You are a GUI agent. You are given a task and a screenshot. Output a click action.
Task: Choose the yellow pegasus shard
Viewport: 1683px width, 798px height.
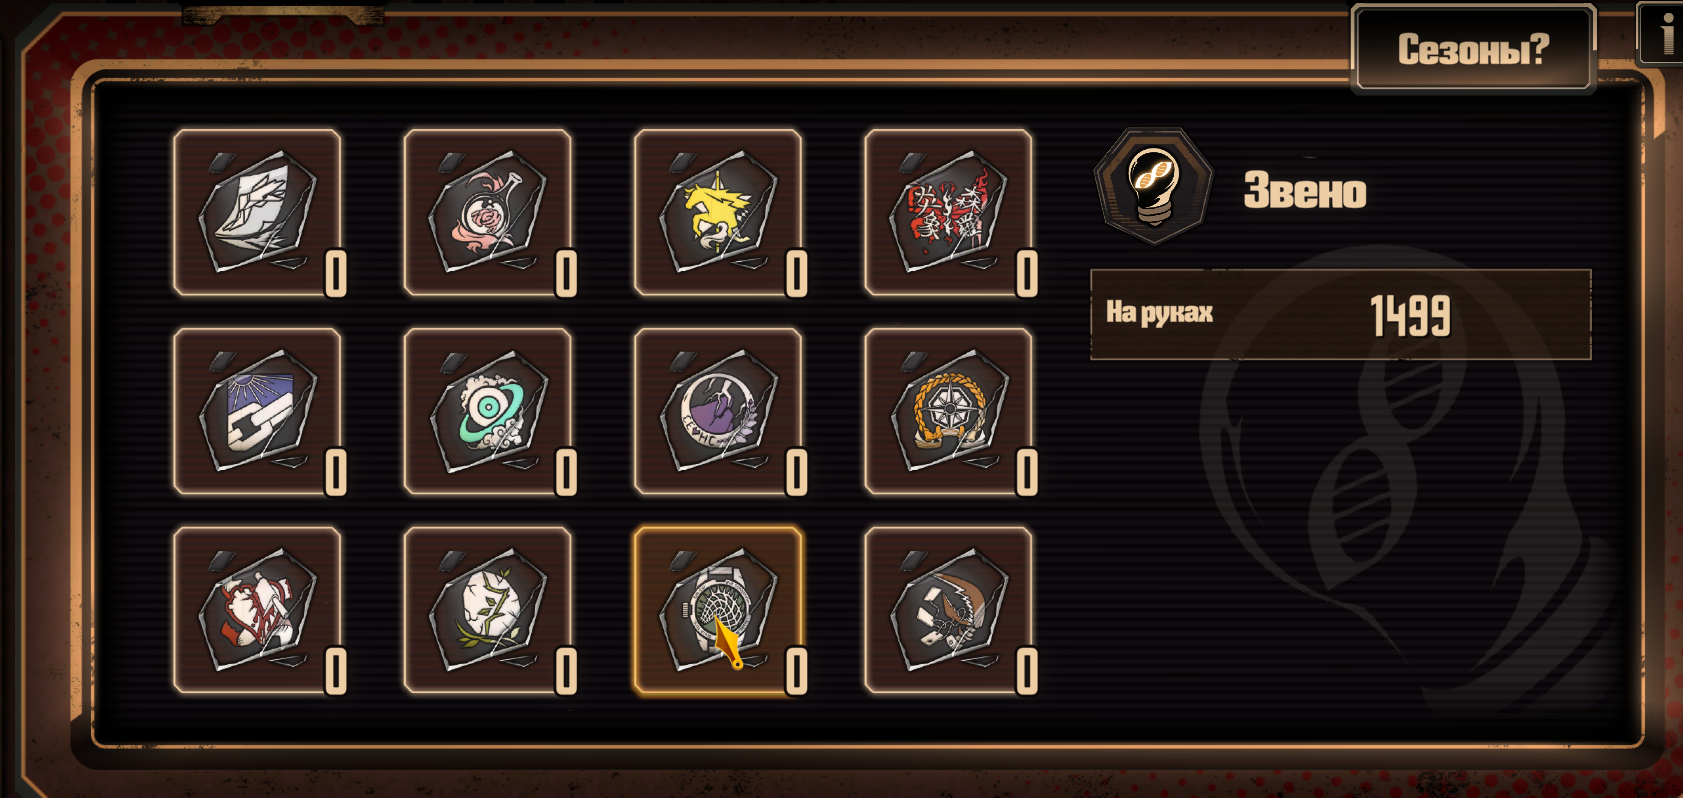pyautogui.click(x=718, y=212)
